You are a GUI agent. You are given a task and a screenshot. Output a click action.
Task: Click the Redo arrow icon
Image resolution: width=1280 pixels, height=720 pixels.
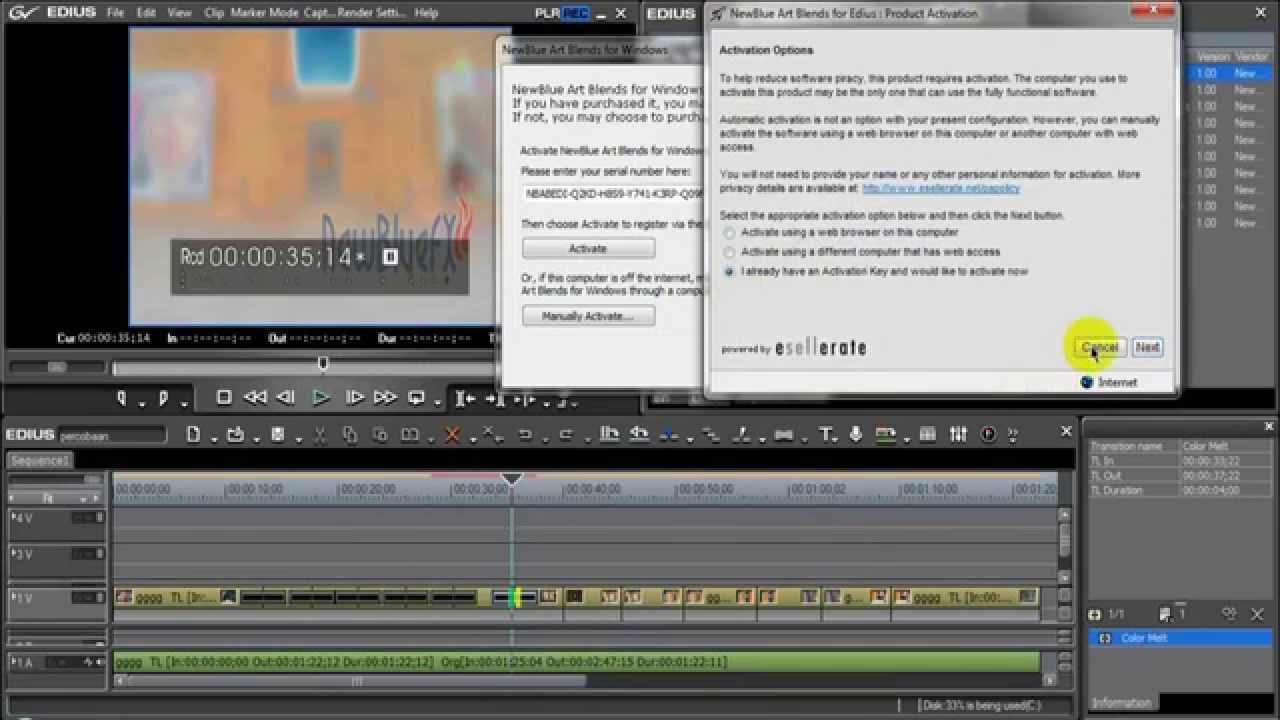point(565,434)
